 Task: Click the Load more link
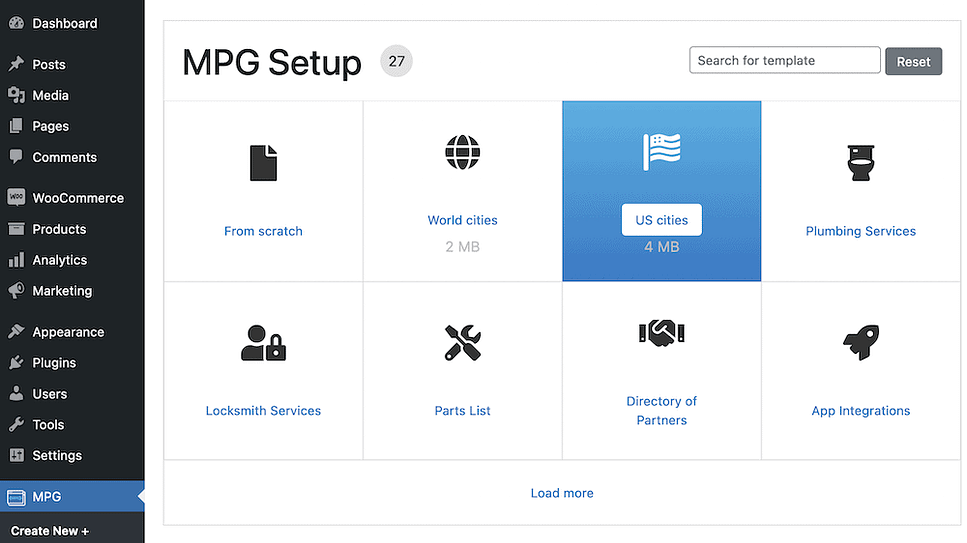[562, 493]
